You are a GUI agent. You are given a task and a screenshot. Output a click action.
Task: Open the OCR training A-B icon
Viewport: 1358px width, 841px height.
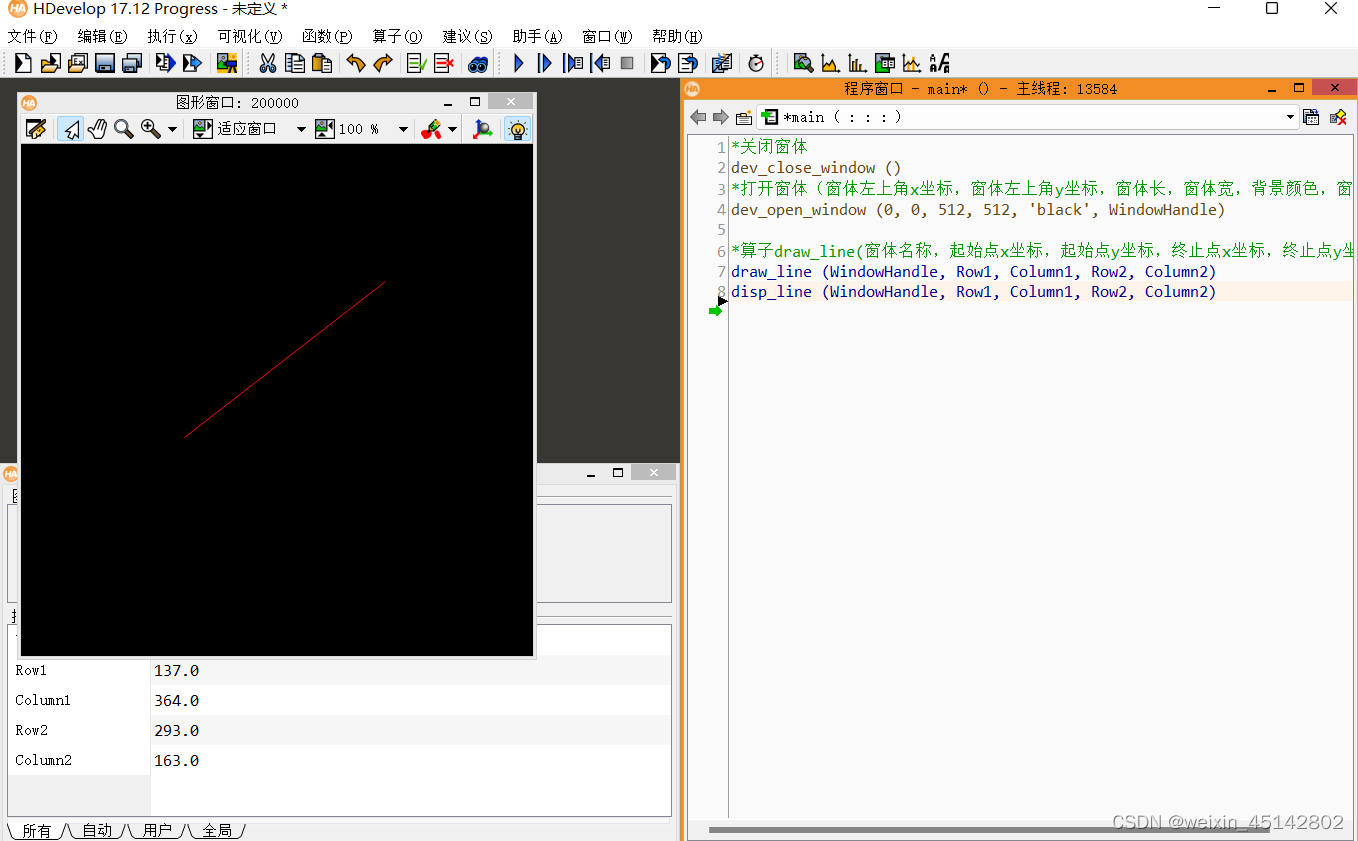[x=938, y=63]
